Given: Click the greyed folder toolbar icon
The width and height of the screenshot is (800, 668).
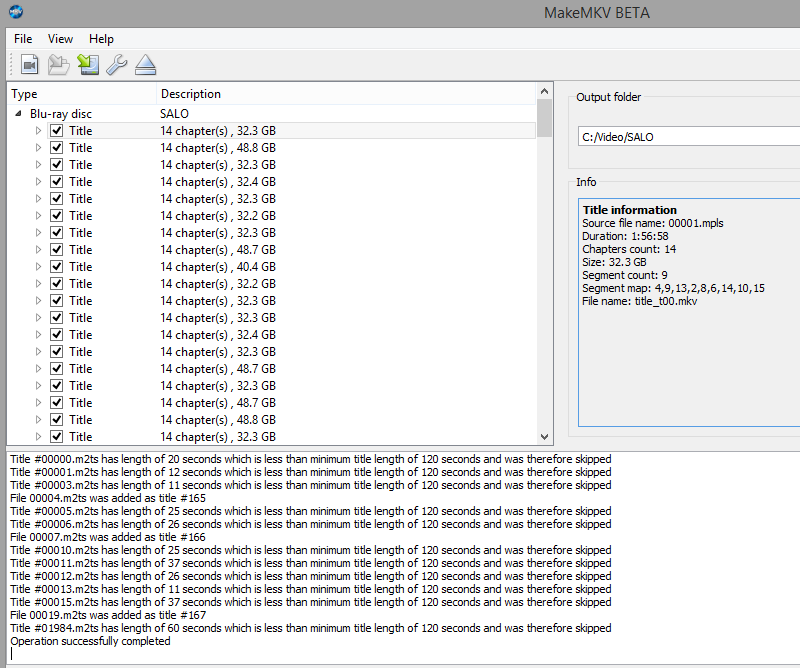Looking at the screenshot, I should [x=59, y=65].
